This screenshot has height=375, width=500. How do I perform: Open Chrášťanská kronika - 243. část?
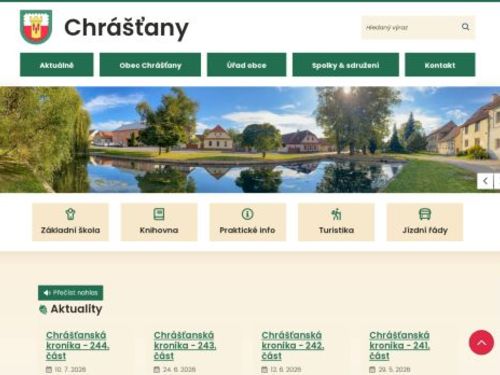(x=185, y=345)
